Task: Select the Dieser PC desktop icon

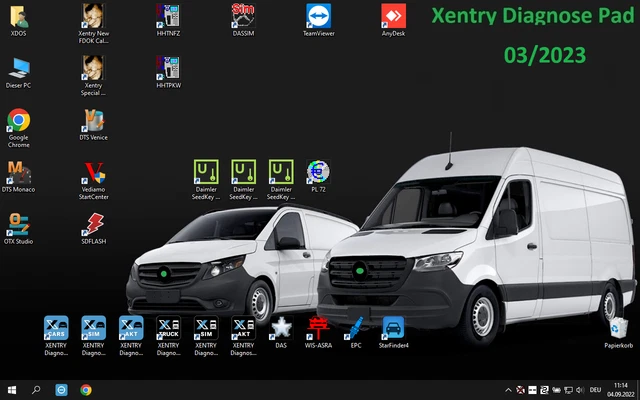Action: point(18,73)
